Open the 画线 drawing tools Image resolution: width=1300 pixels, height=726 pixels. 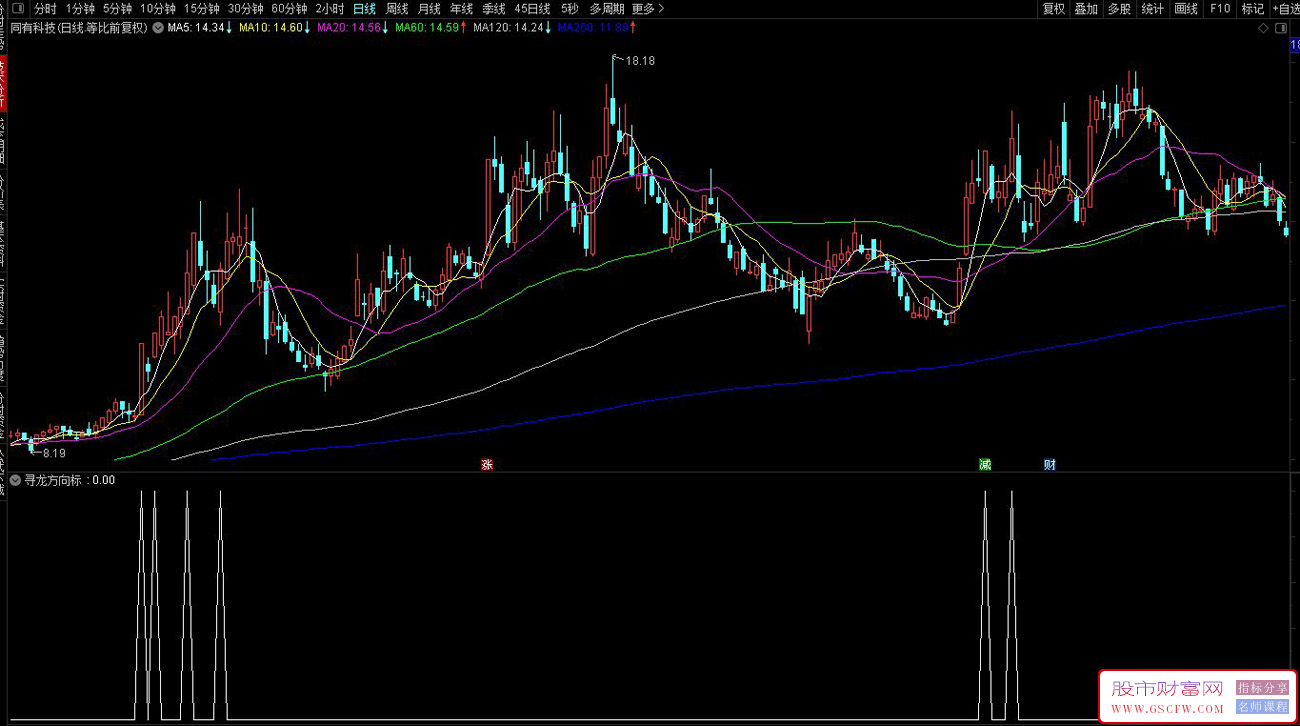tap(1186, 9)
